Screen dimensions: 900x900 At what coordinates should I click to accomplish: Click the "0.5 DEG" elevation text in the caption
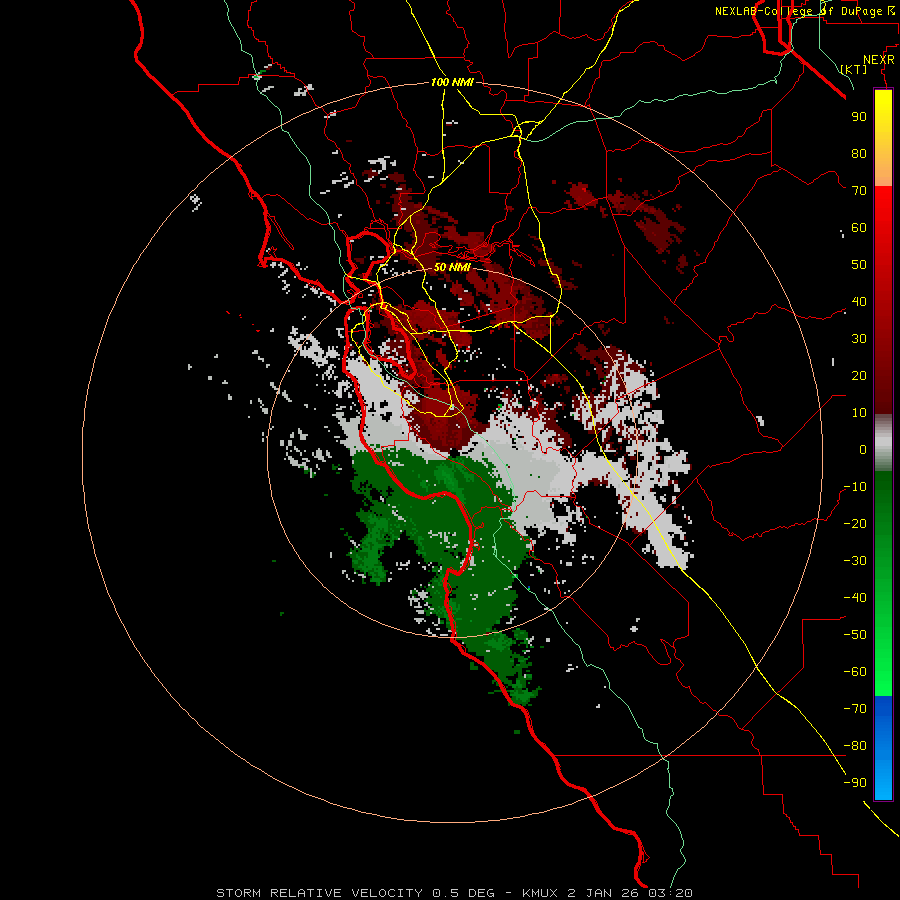463,893
